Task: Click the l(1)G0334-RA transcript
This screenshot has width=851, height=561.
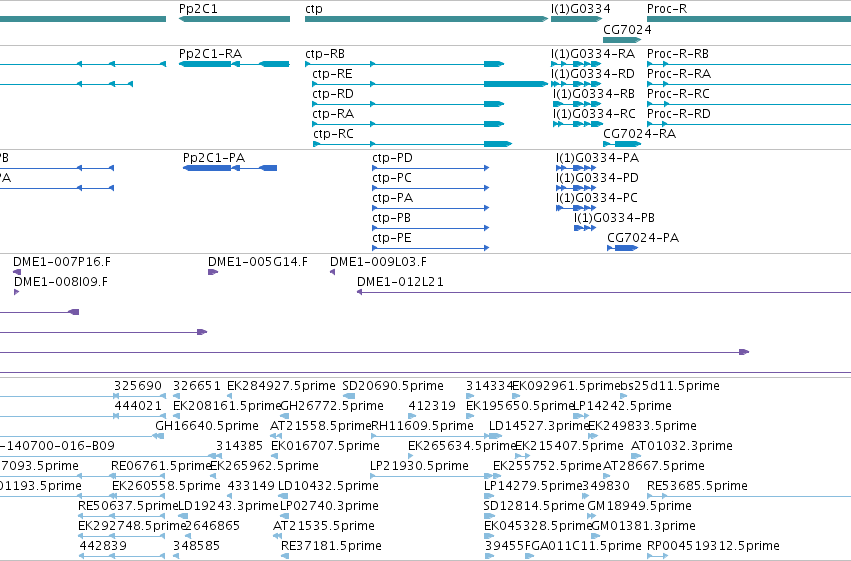Action: coord(576,64)
